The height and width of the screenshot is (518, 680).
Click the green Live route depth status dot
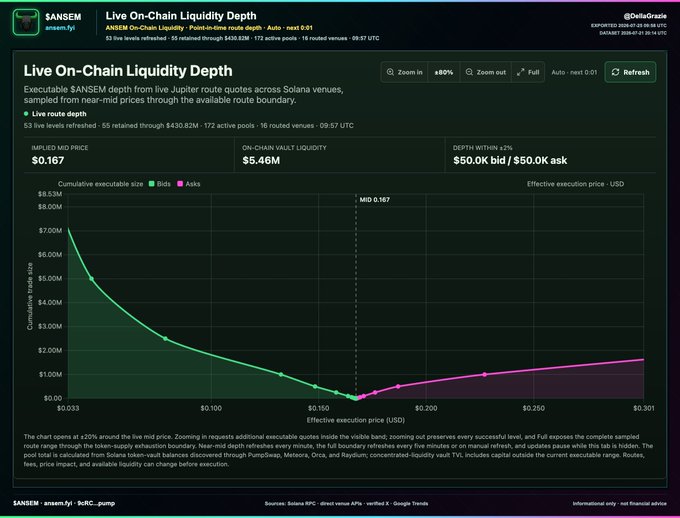tap(26, 114)
